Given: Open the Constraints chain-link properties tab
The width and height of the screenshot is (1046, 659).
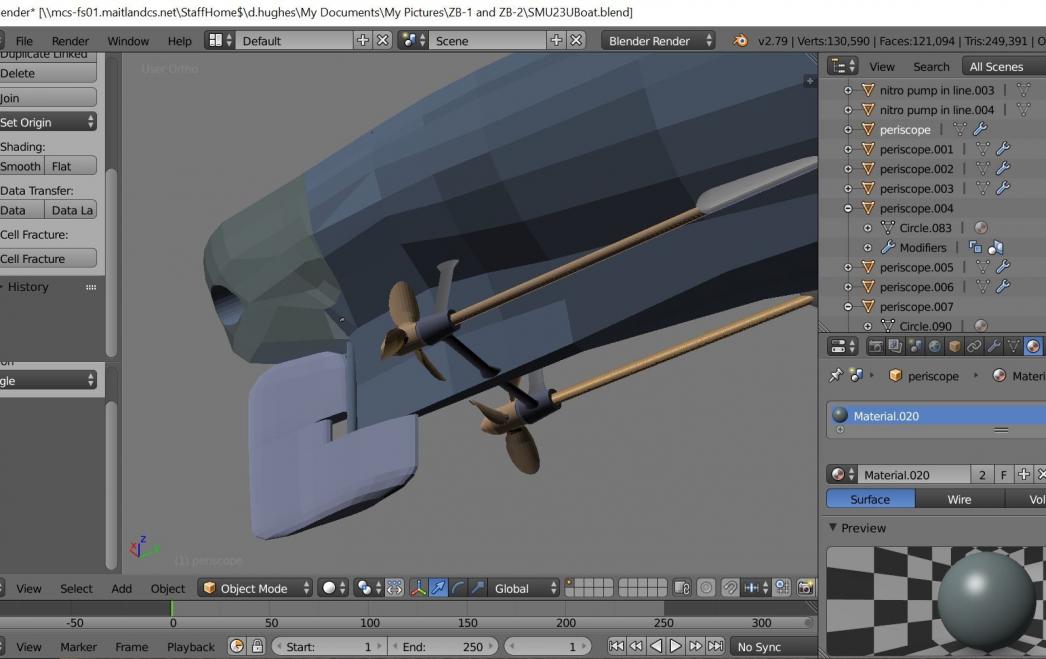Looking at the screenshot, I should tap(974, 347).
